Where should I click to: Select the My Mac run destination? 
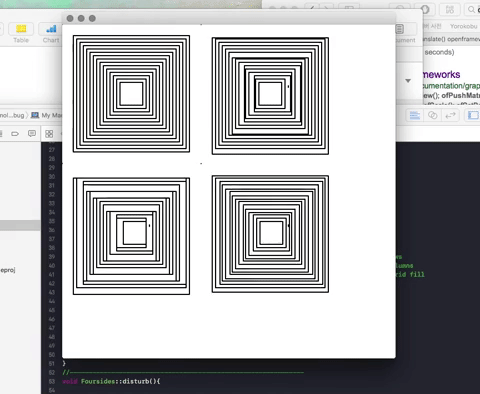46,115
